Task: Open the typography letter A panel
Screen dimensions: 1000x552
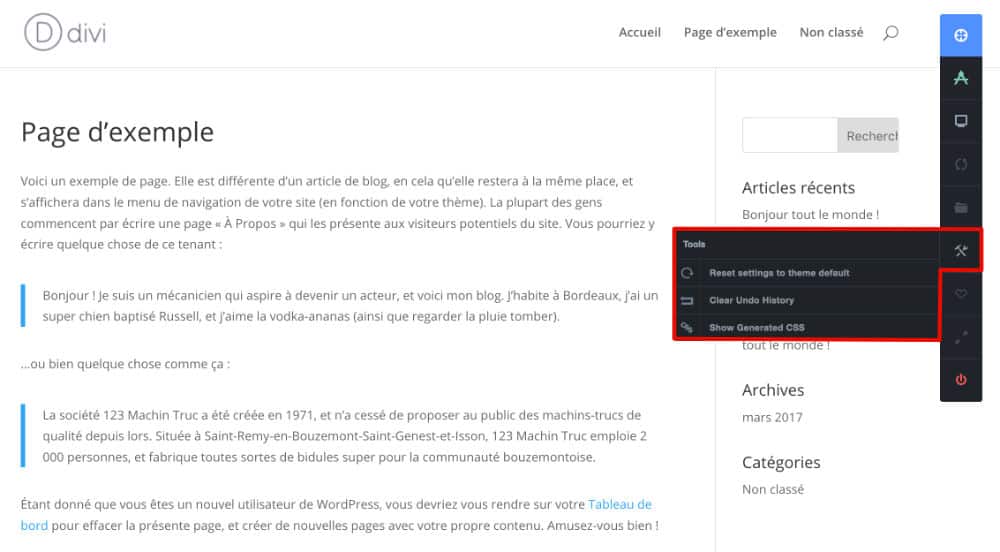Action: 961,78
